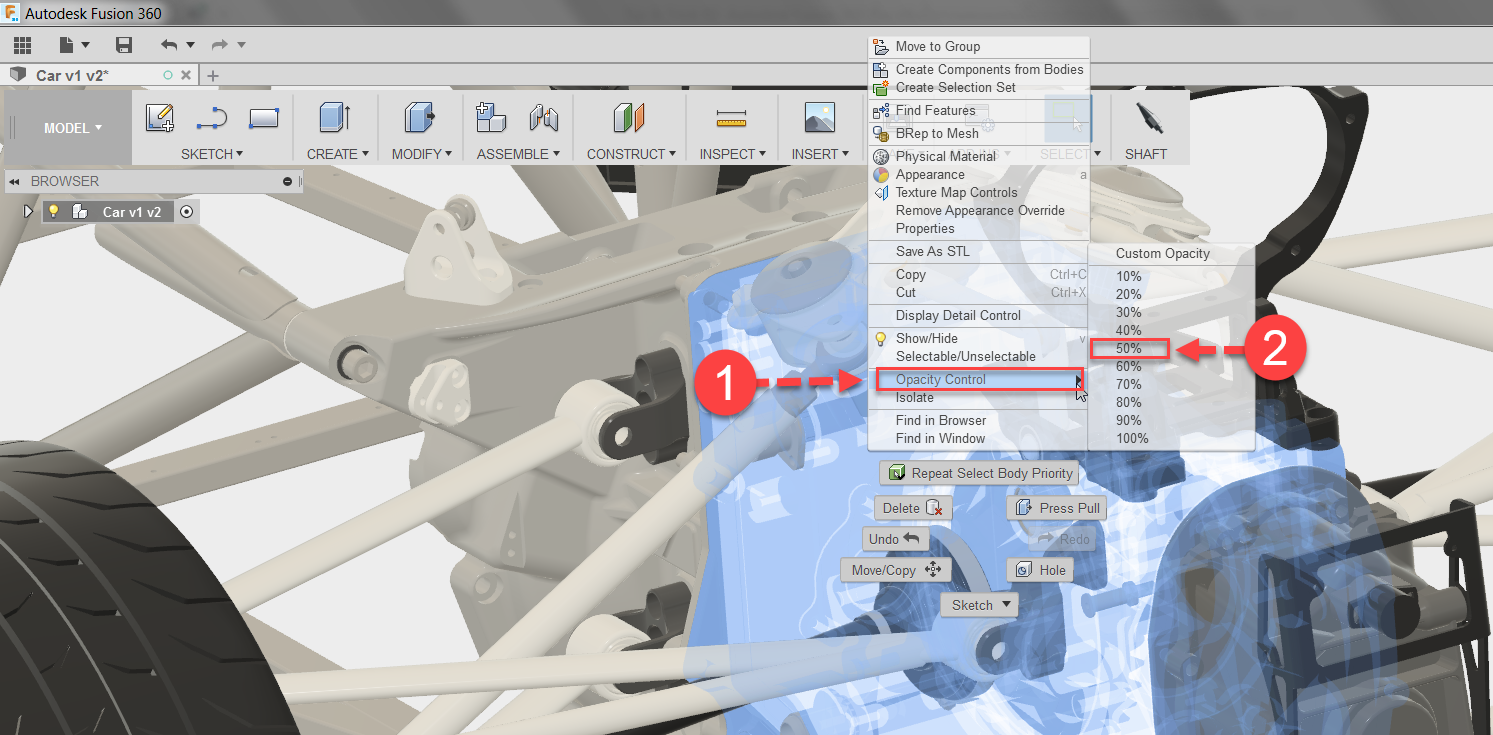This screenshot has height=735, width=1493.
Task: Expand Car v1 v2 in the Browser tree
Action: pos(27,211)
